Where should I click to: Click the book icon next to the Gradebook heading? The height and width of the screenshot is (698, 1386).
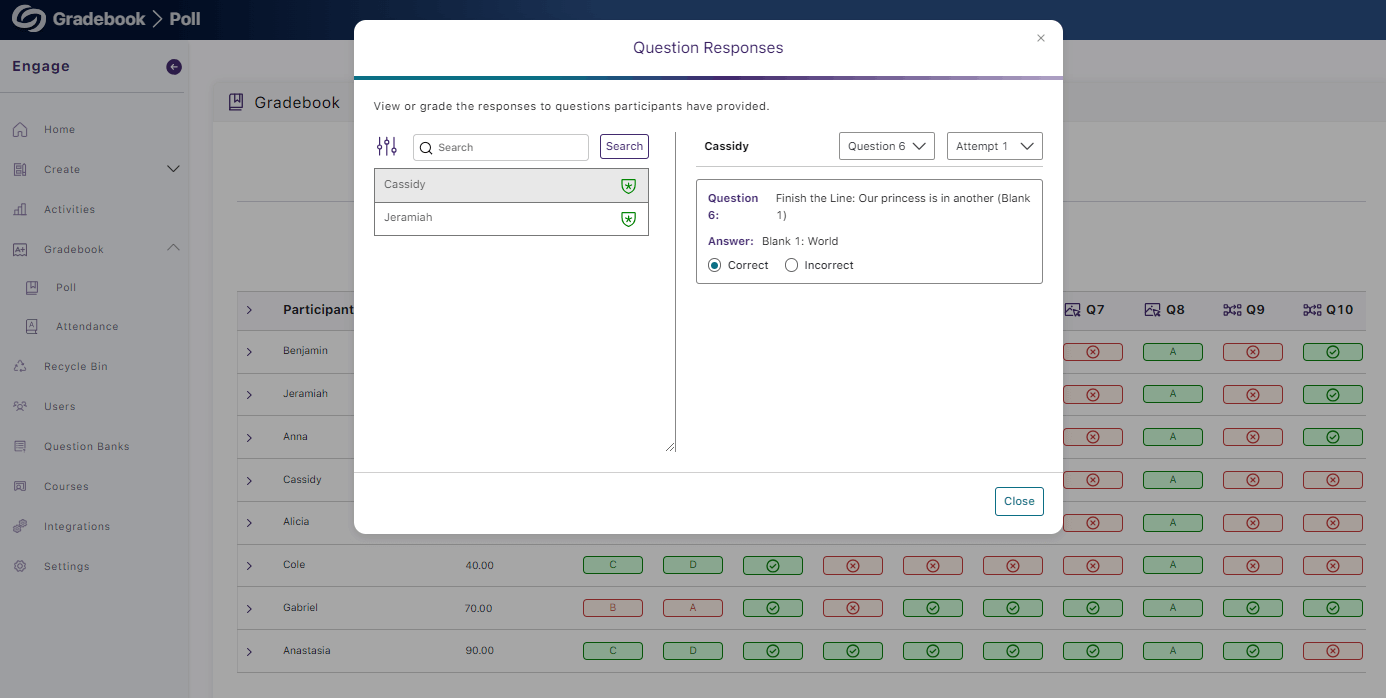pyautogui.click(x=236, y=102)
